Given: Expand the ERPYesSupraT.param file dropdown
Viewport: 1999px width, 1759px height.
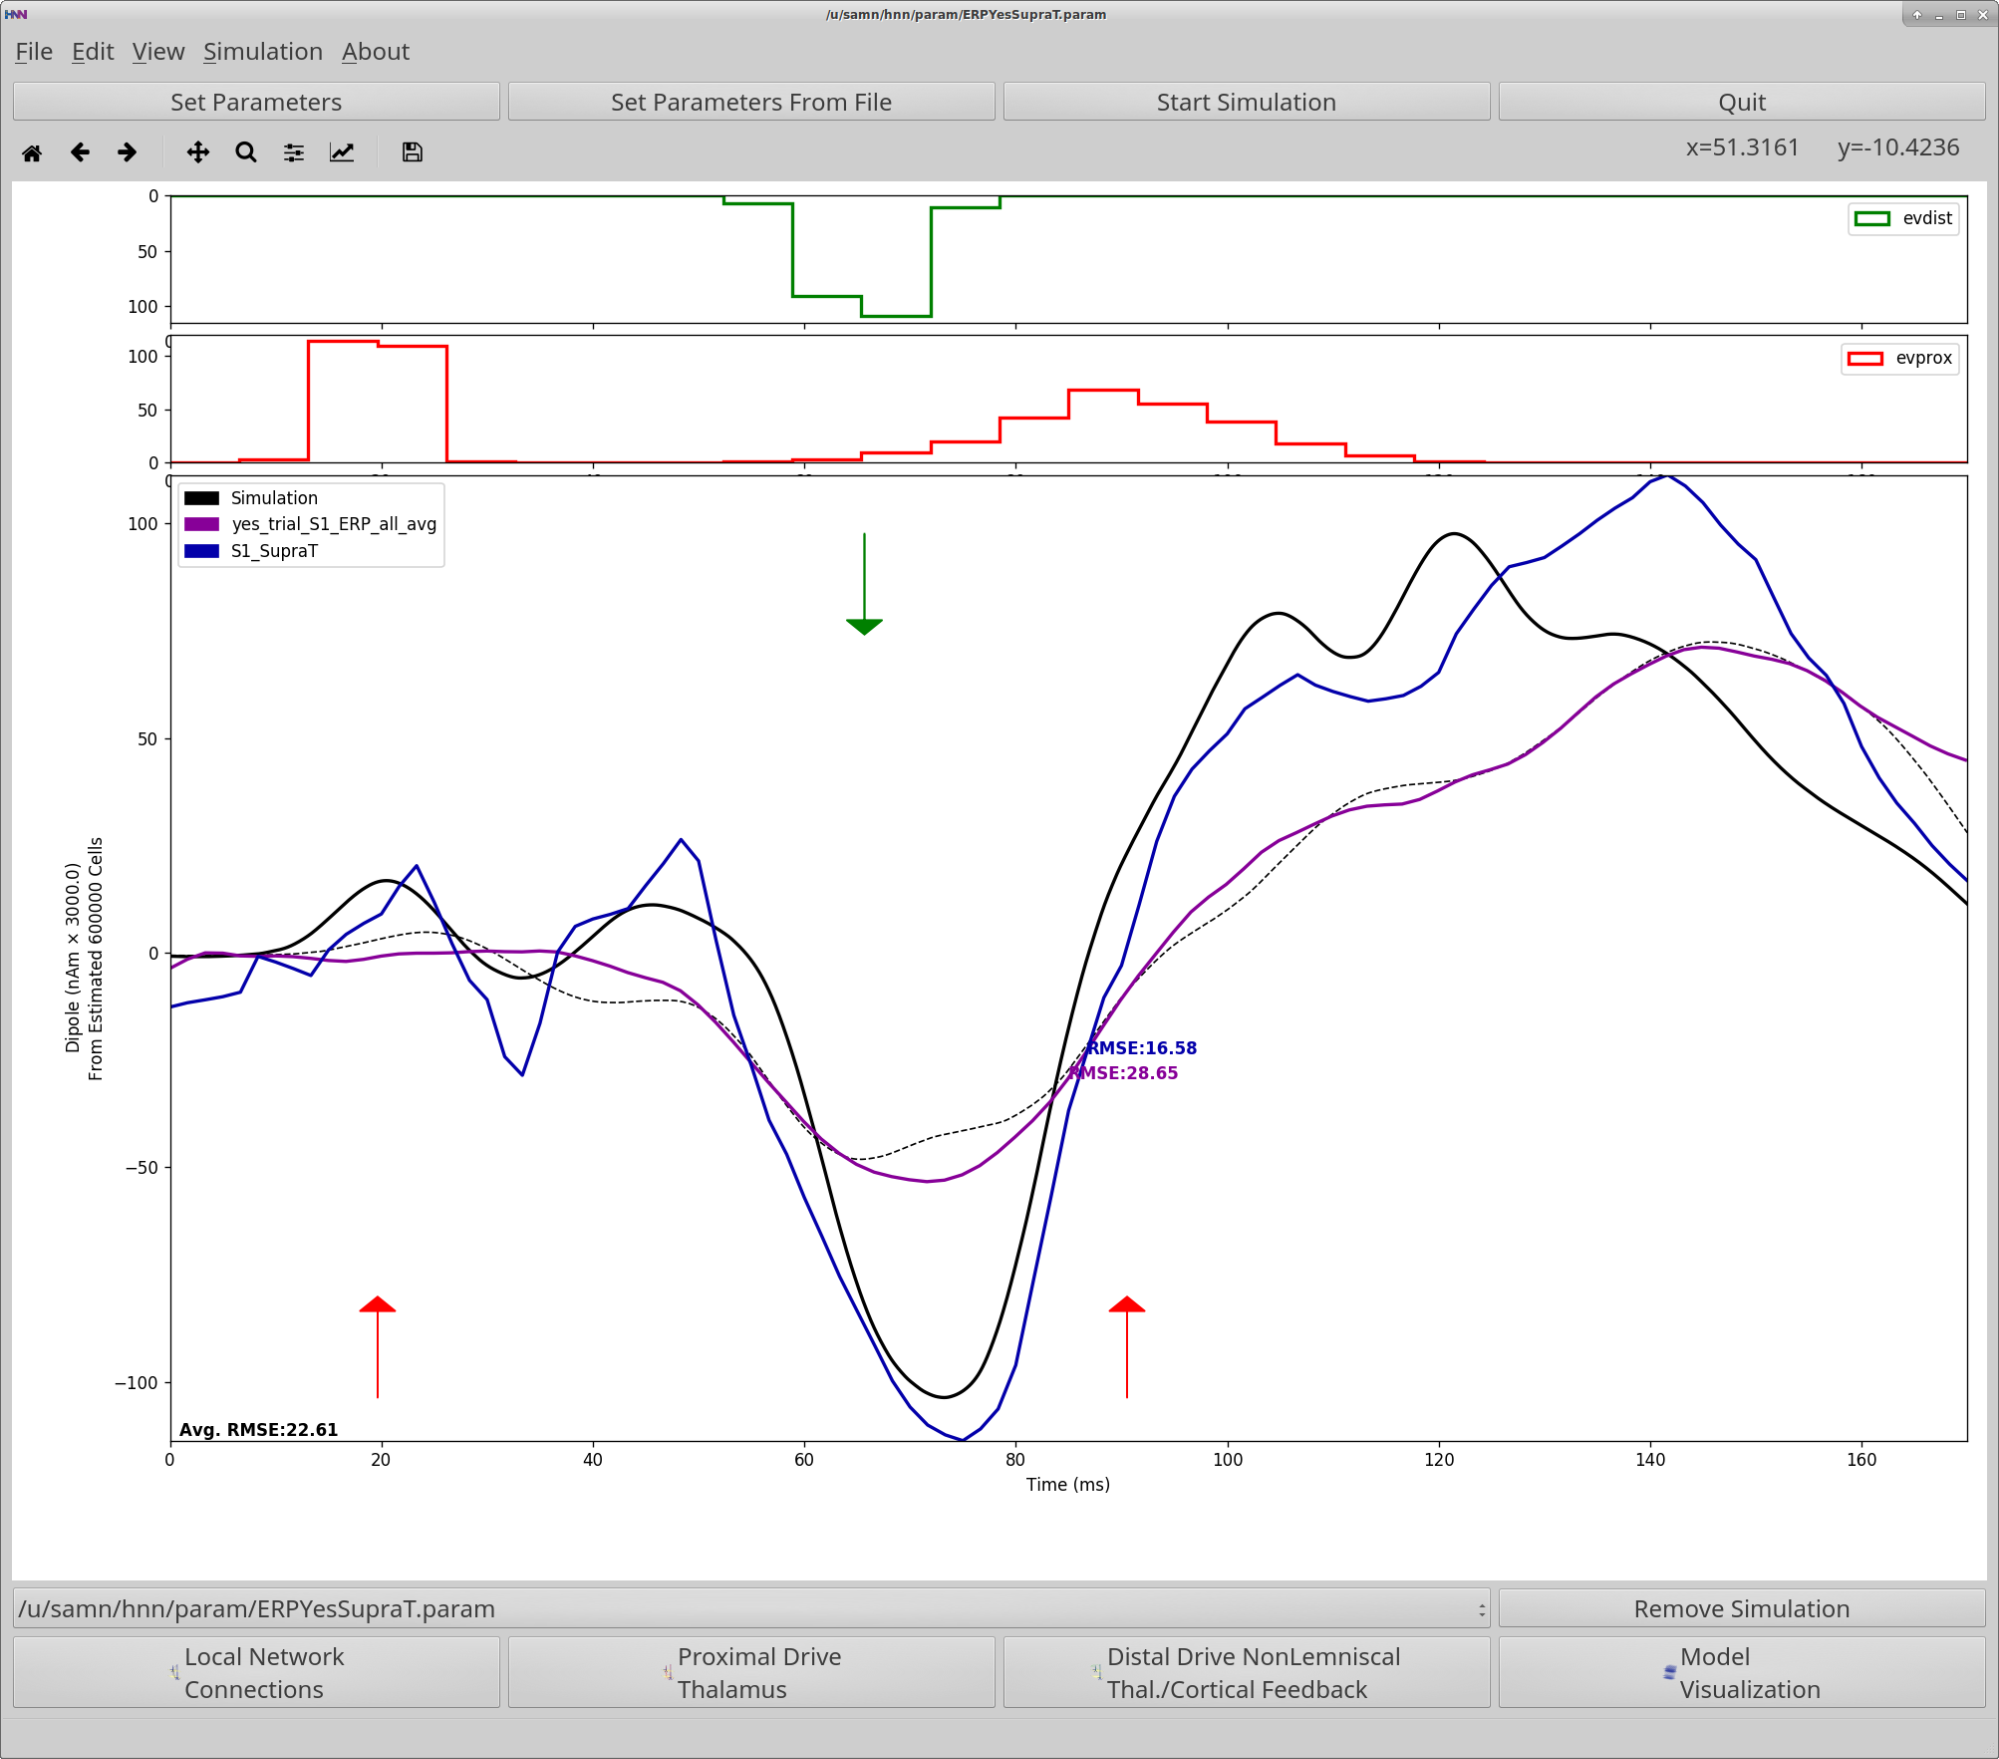Looking at the screenshot, I should click(x=751, y=1609).
